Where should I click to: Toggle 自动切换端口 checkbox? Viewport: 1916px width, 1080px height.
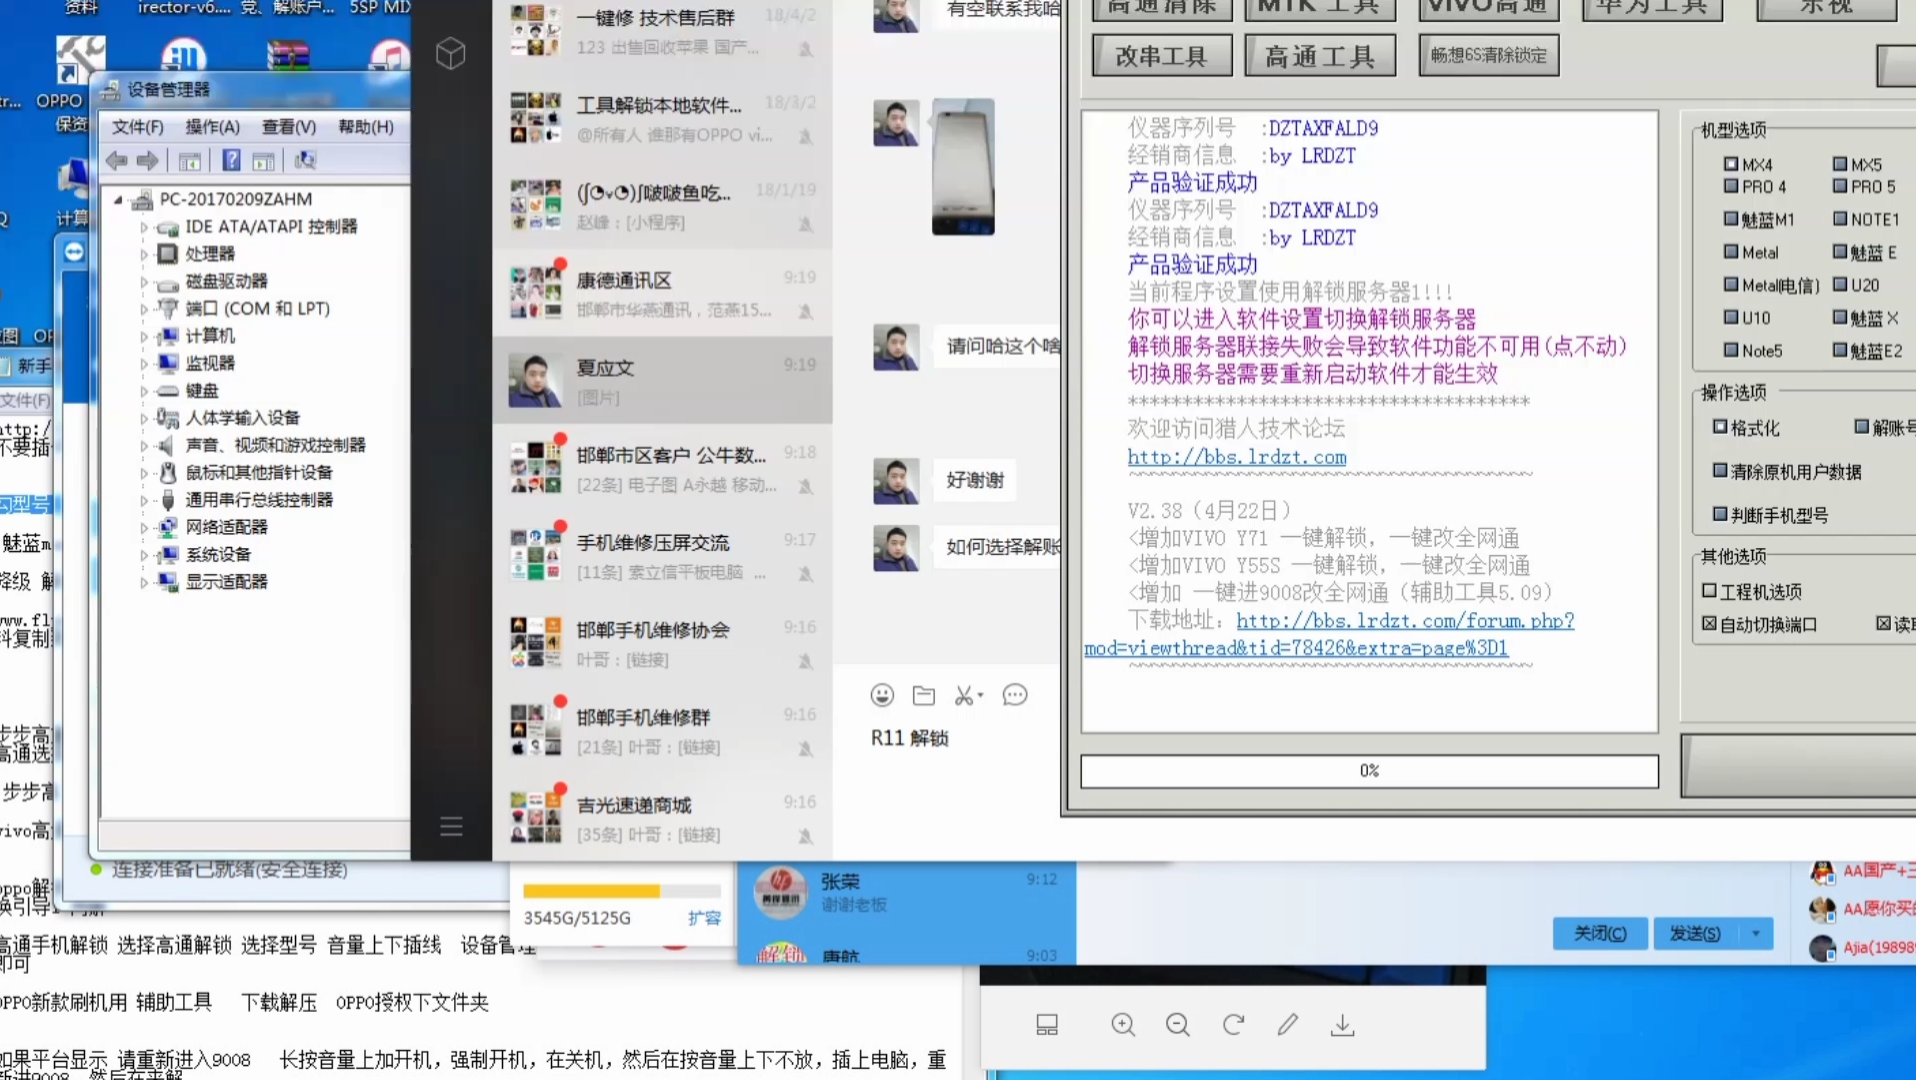pos(1709,624)
